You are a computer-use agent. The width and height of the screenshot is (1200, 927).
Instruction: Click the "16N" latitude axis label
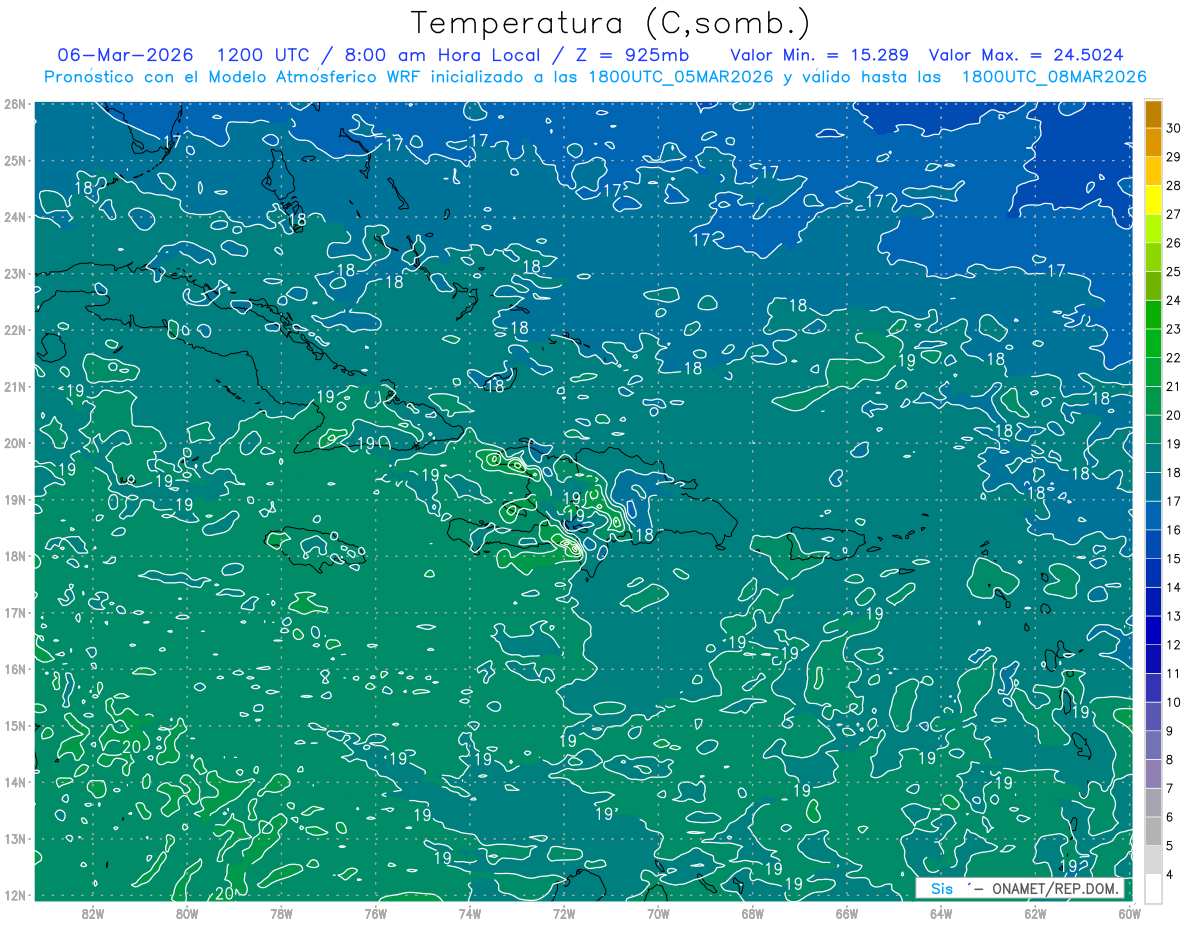pos(14,669)
